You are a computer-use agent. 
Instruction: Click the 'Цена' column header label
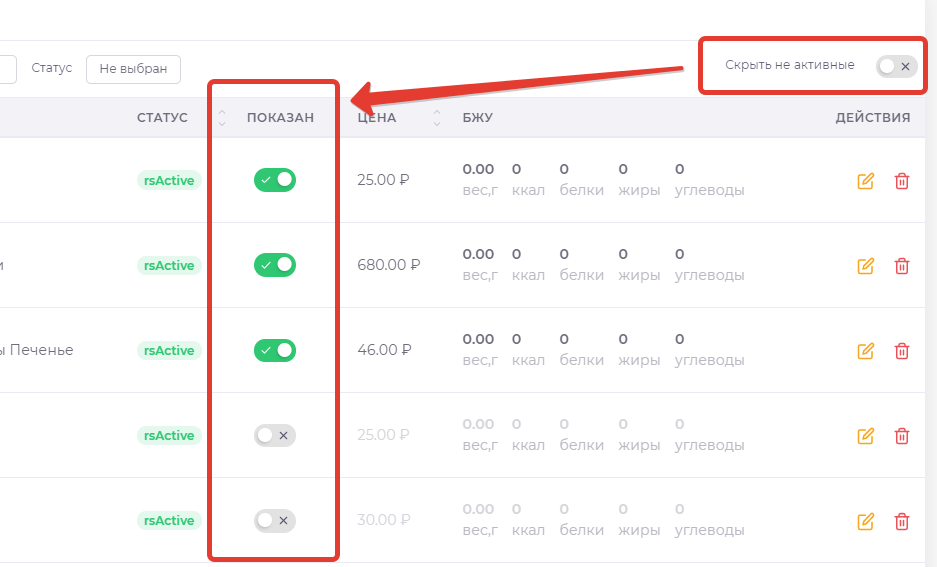click(377, 118)
